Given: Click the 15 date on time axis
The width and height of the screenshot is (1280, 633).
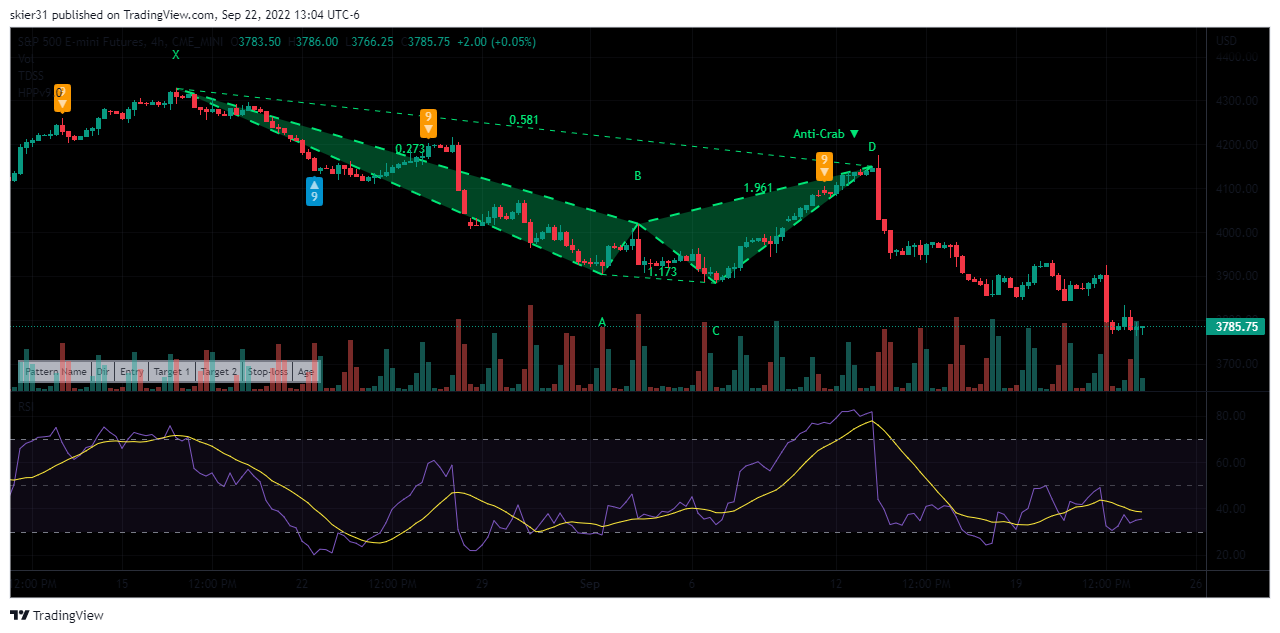Looking at the screenshot, I should point(122,584).
